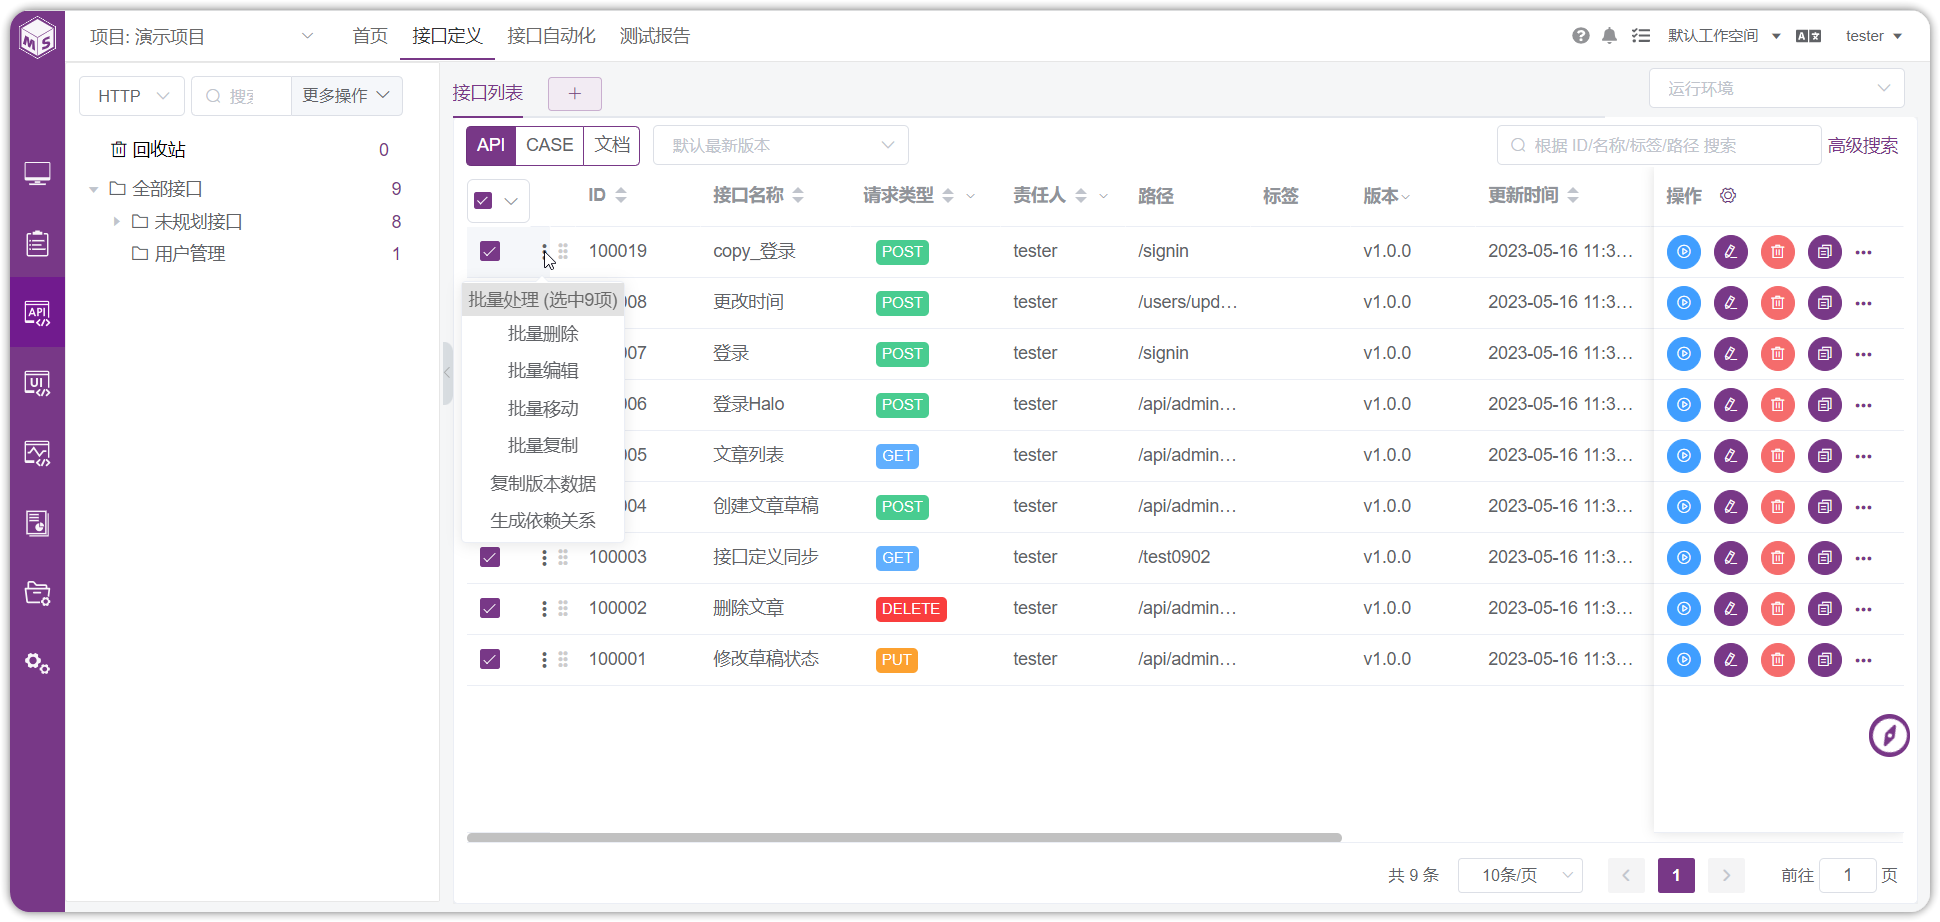Switch to the 文档 view
This screenshot has width=1940, height=922.
click(x=612, y=145)
